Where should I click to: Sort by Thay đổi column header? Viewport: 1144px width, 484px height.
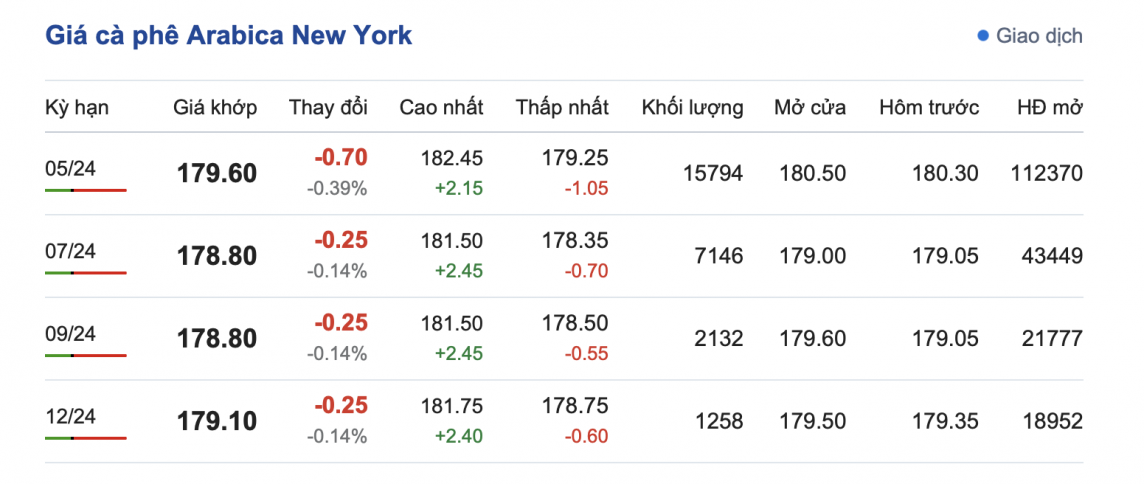click(328, 107)
